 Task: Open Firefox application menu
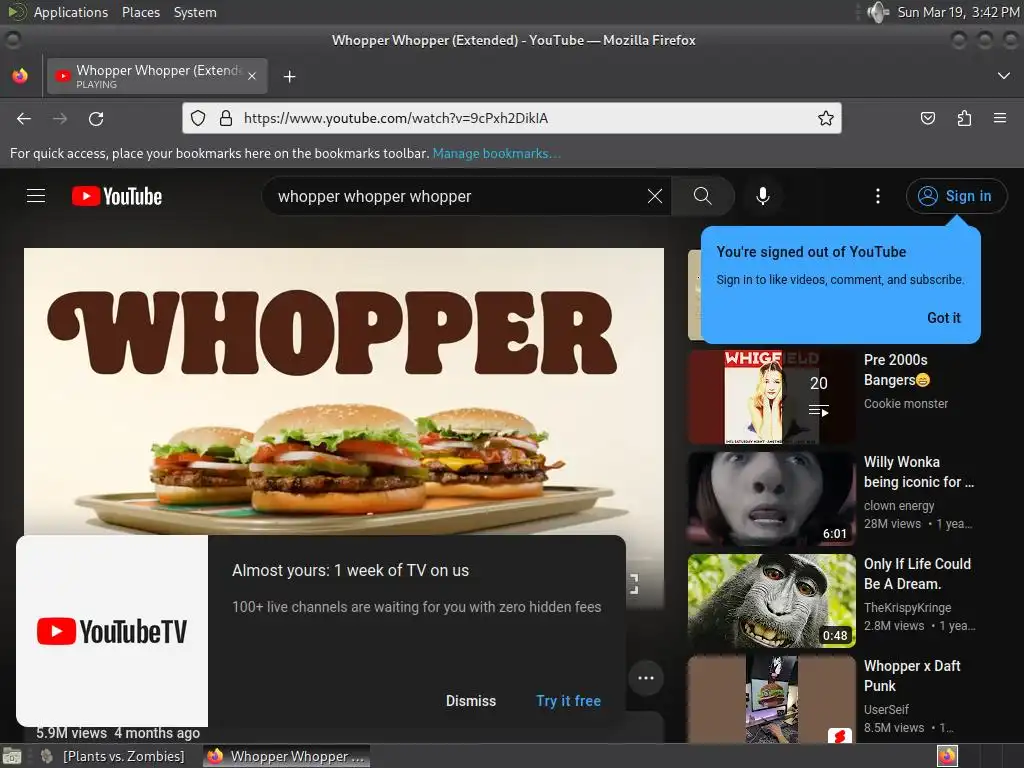pos(1000,118)
